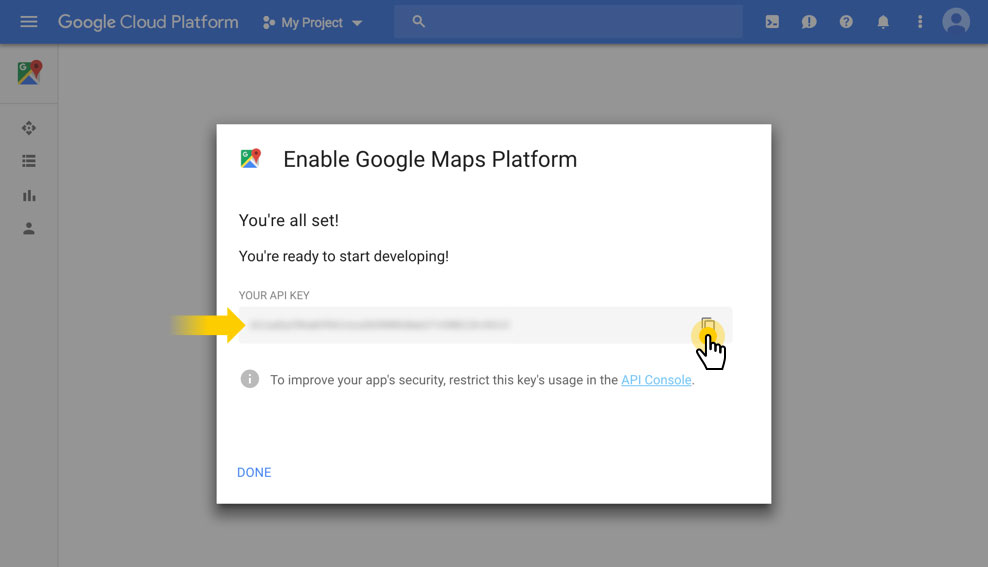Screen dimensions: 988x567
Task: Open the Metrics bar chart icon
Action: [29, 196]
